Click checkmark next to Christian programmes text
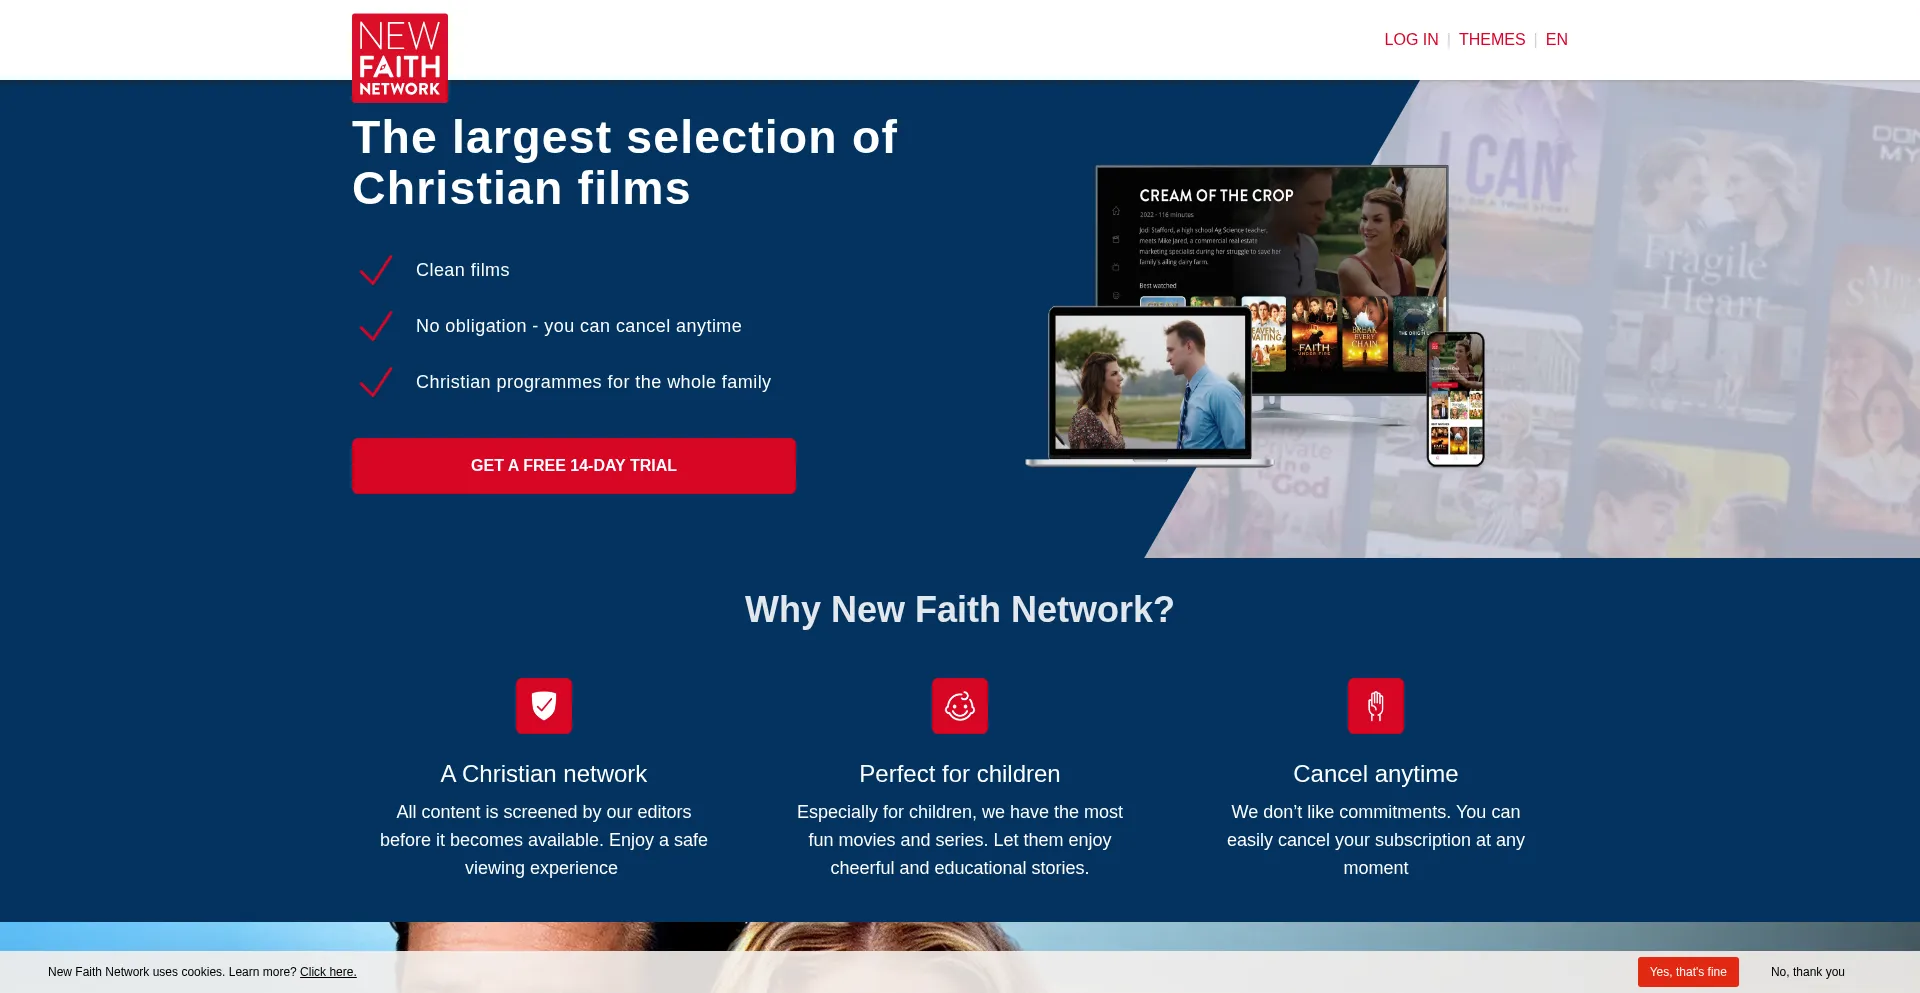Viewport: 1920px width, 993px height. [x=376, y=382]
